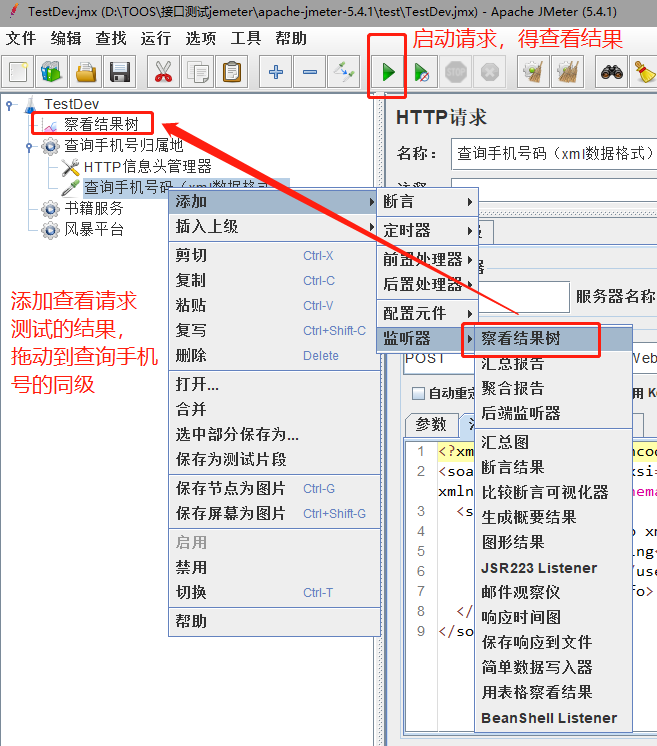The image size is (657, 746).
Task: Choose BeanShell Listener
Action: [553, 718]
